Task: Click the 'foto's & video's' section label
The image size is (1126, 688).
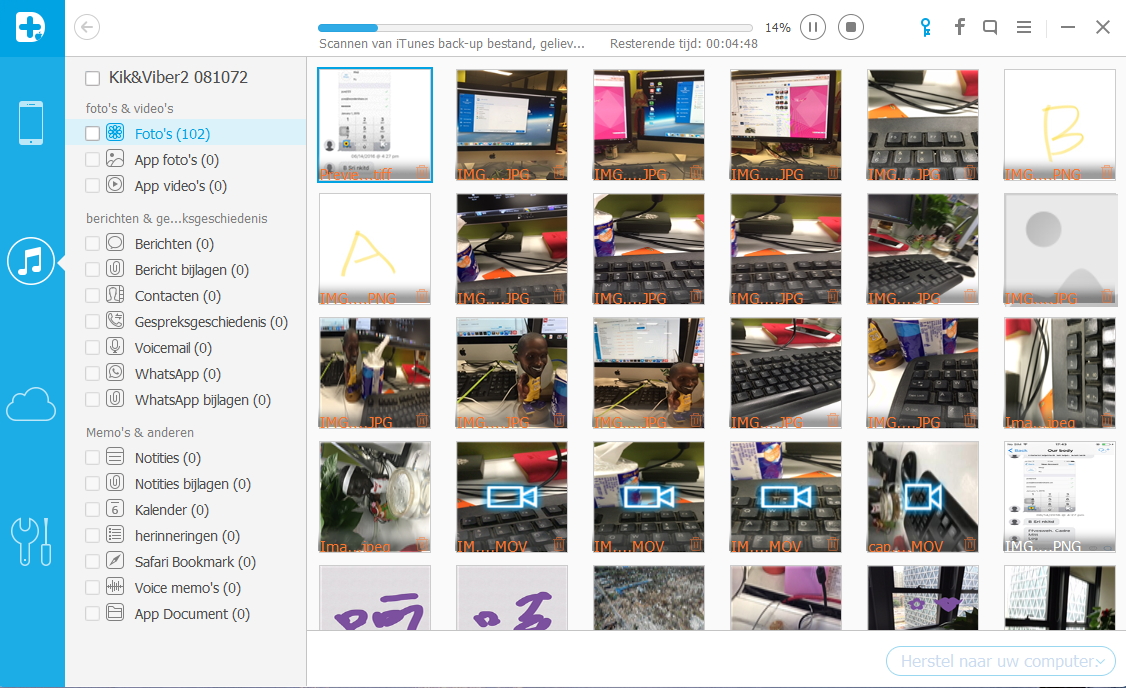Action: click(129, 108)
